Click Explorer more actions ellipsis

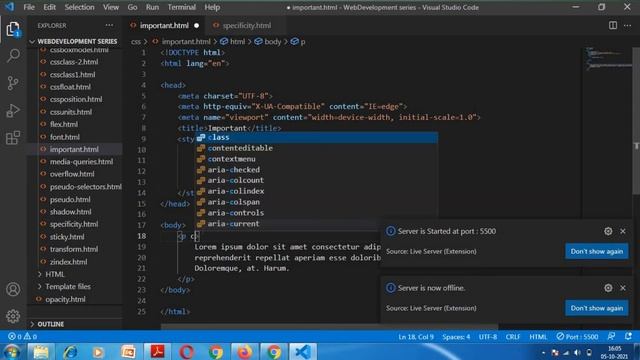(x=109, y=25)
